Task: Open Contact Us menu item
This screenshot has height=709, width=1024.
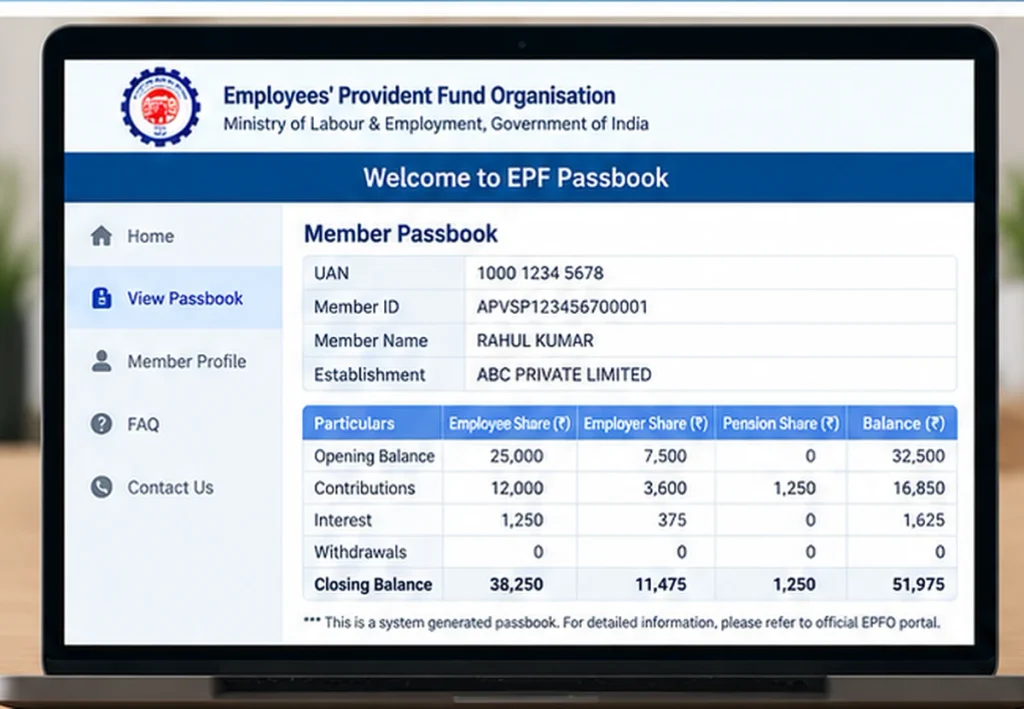Action: coord(174,487)
